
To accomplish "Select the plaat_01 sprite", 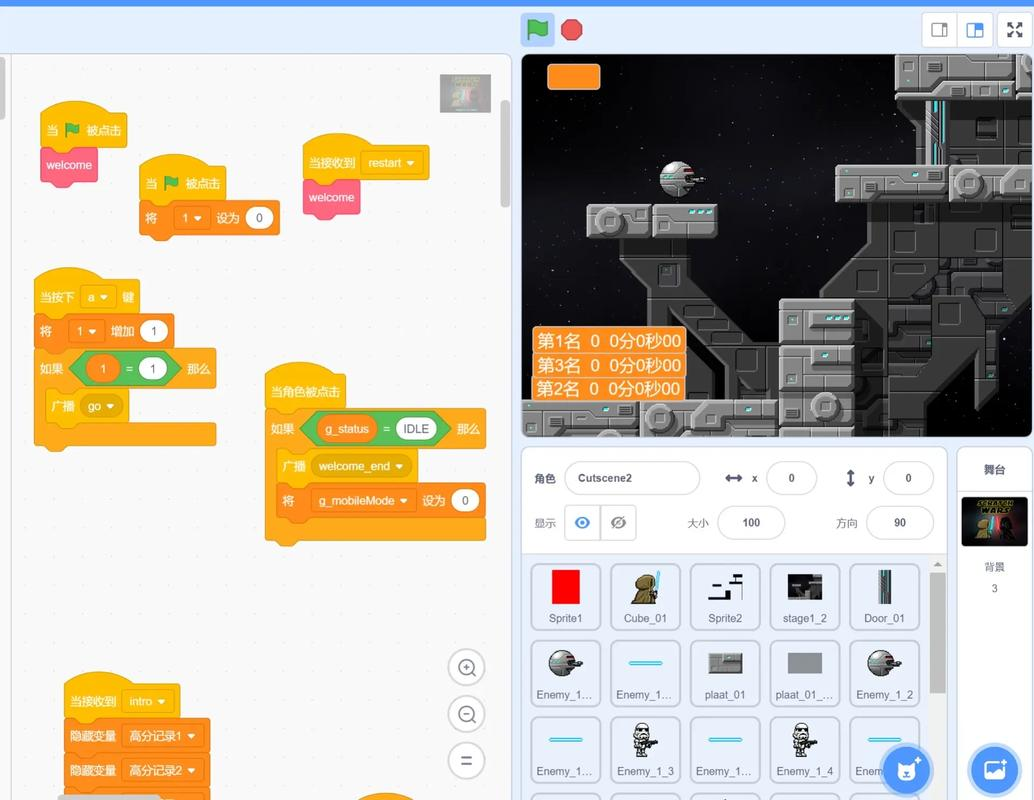I will (725, 673).
